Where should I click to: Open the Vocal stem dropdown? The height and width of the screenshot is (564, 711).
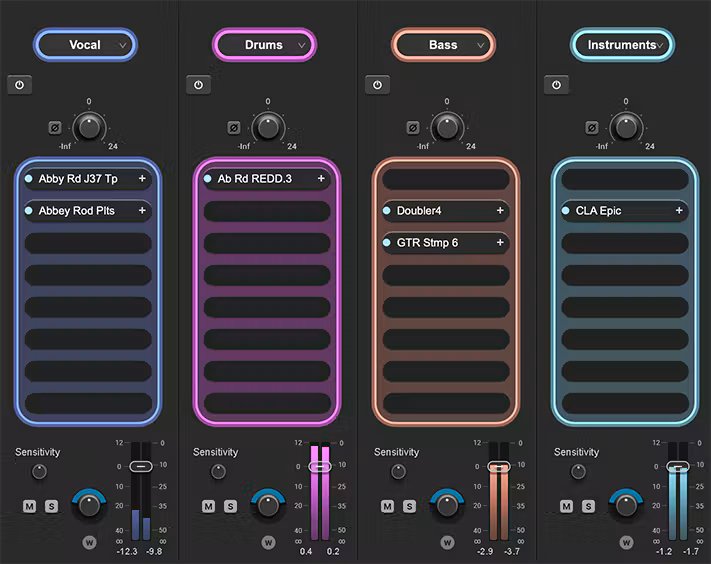(x=85, y=45)
